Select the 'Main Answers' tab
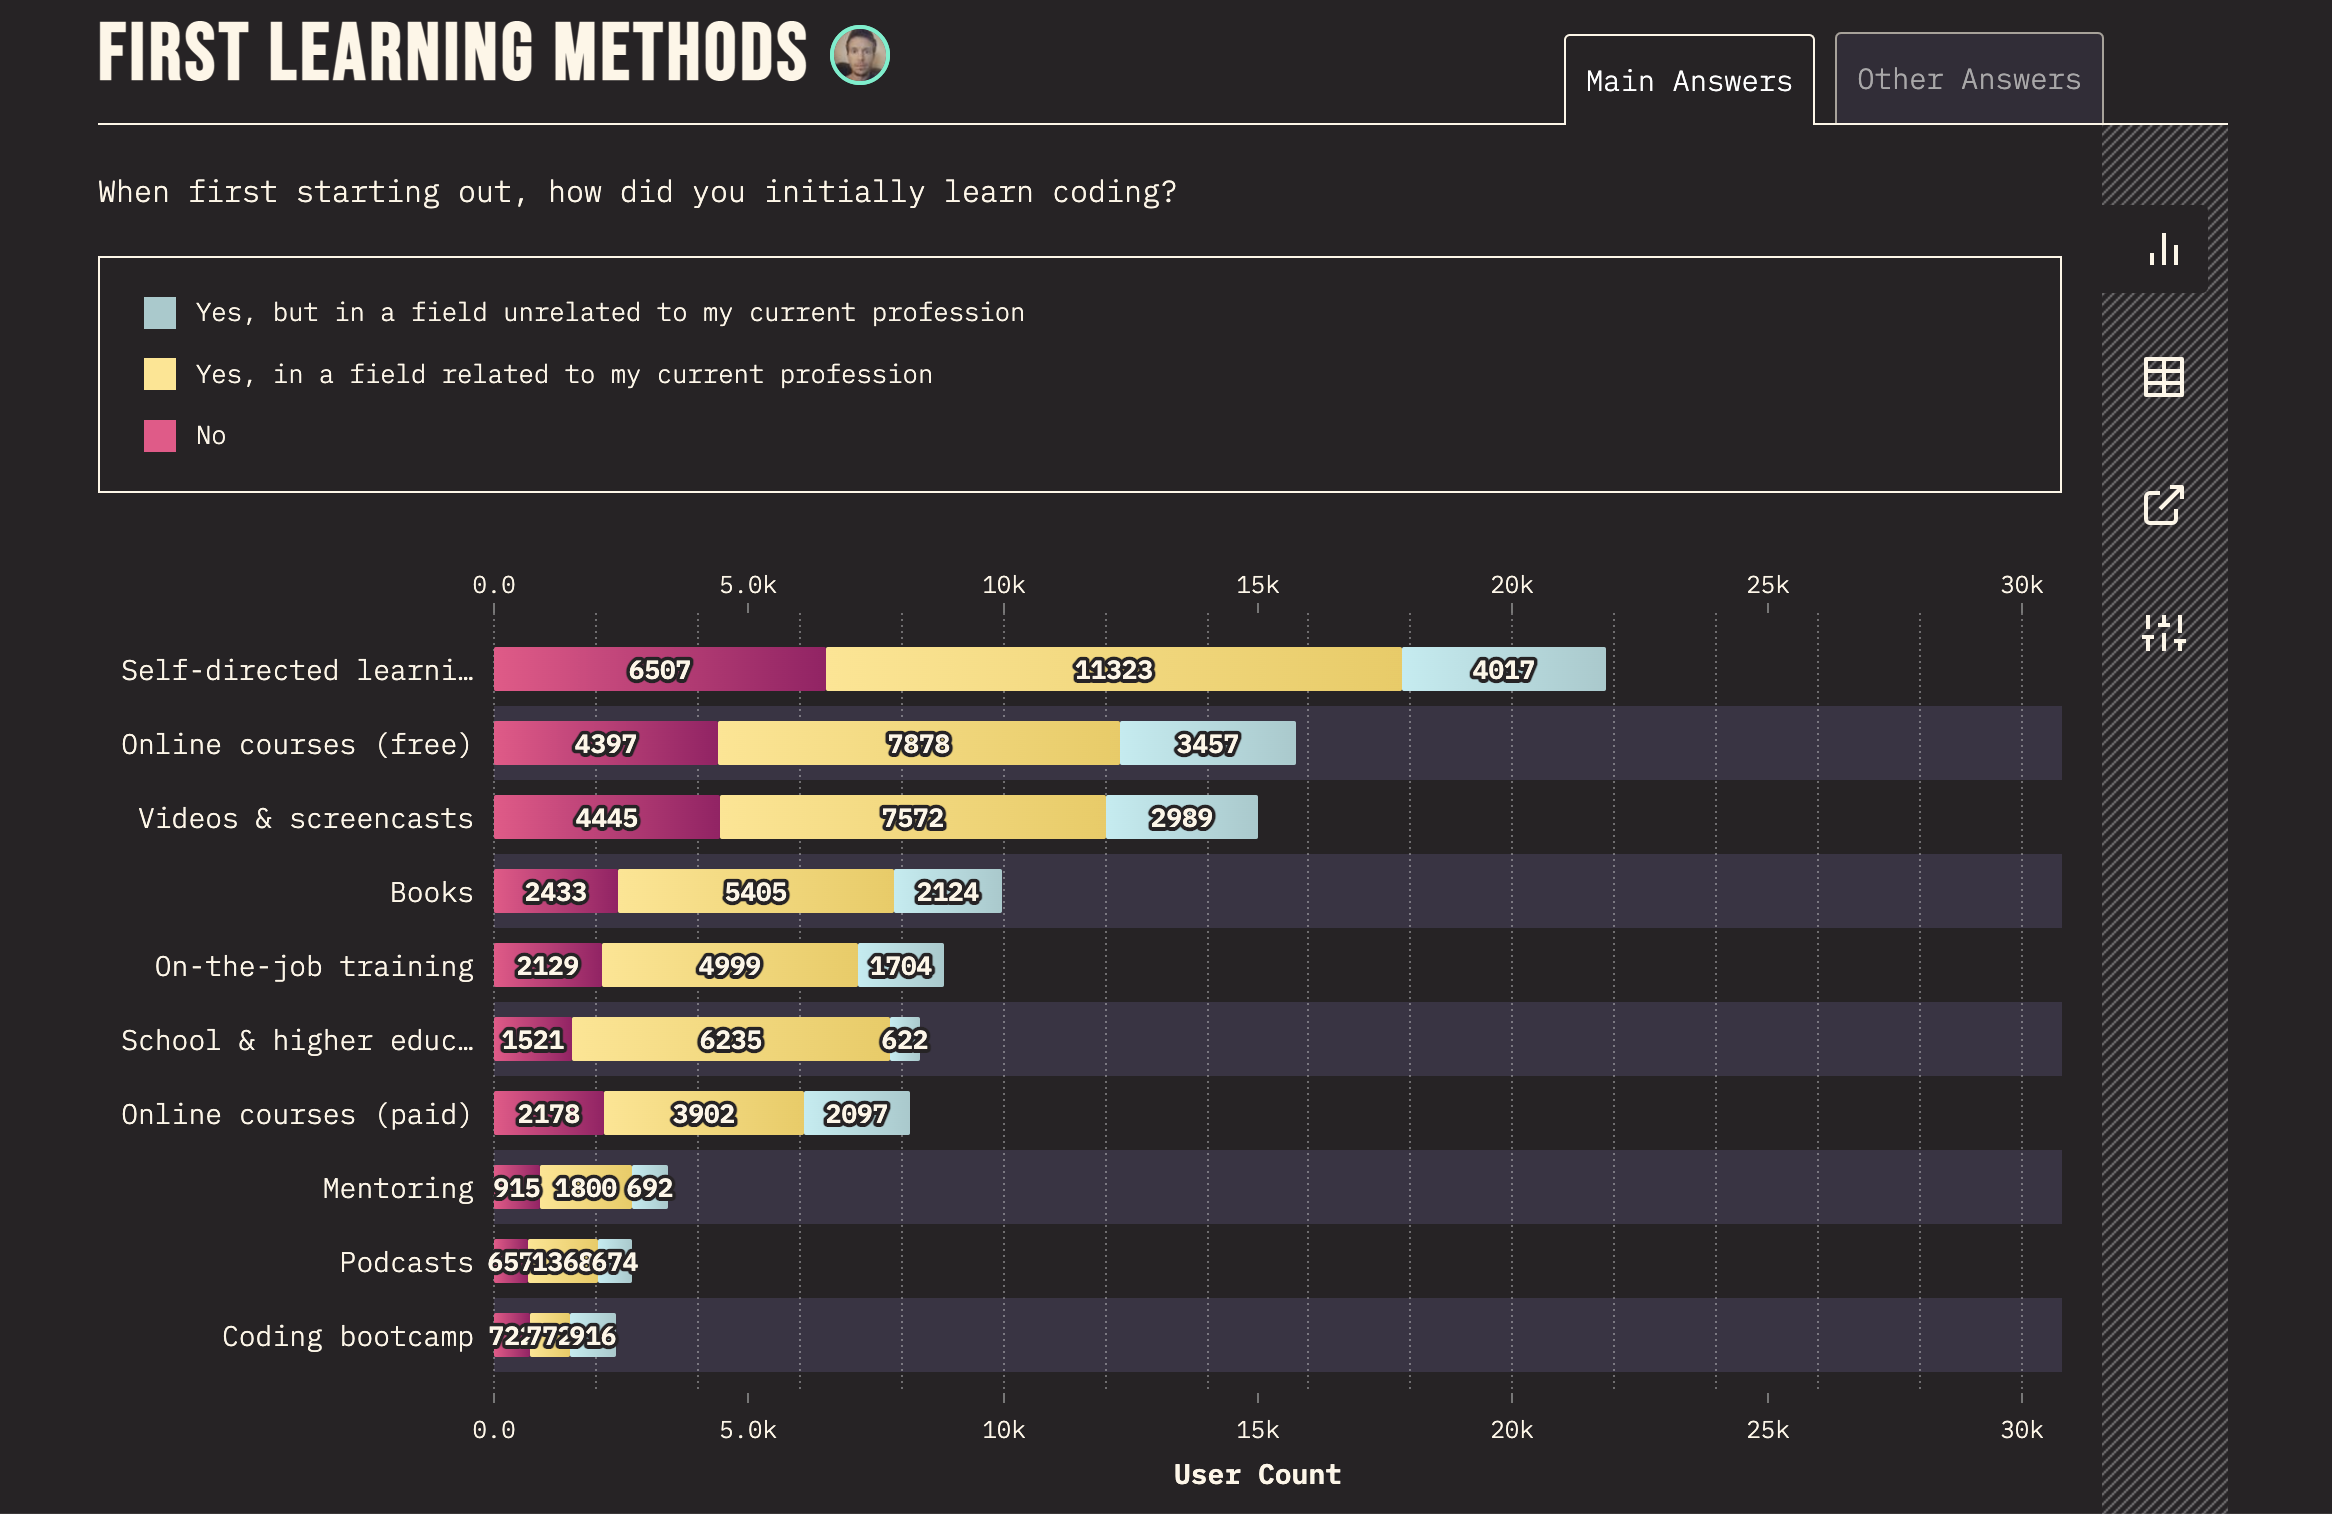The height and width of the screenshot is (1514, 2332). click(x=1688, y=80)
